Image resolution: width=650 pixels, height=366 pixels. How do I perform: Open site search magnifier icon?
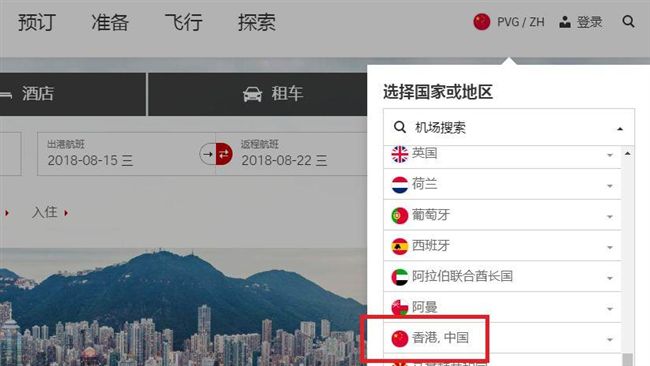point(628,22)
